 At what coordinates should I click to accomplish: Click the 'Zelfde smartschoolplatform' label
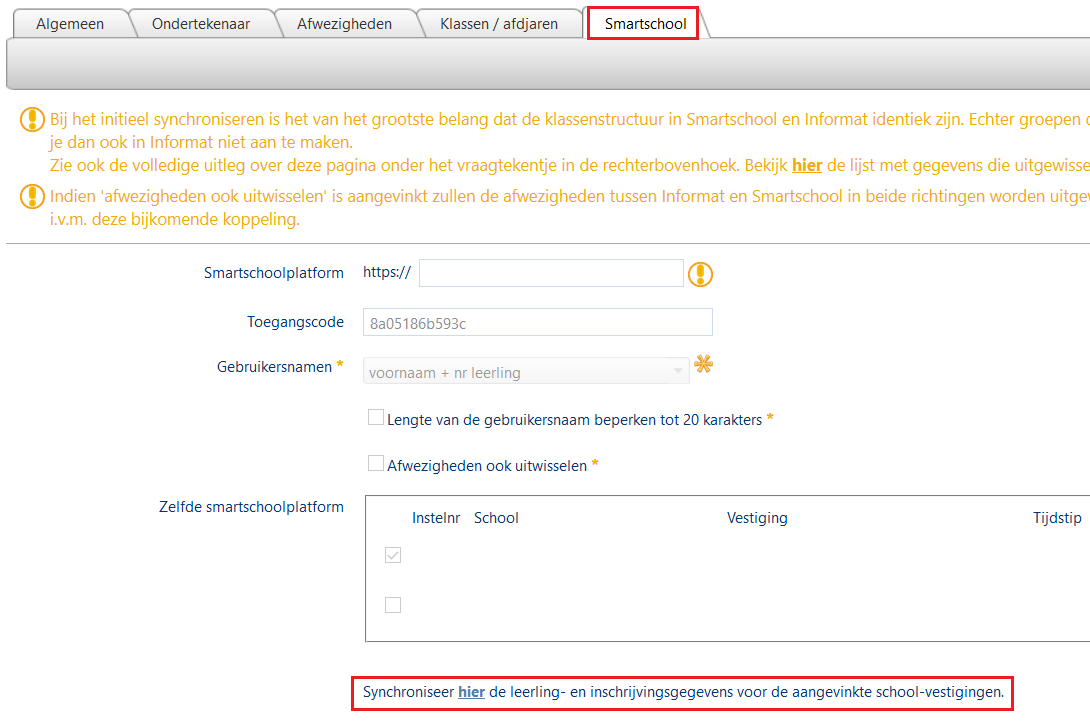coord(251,507)
